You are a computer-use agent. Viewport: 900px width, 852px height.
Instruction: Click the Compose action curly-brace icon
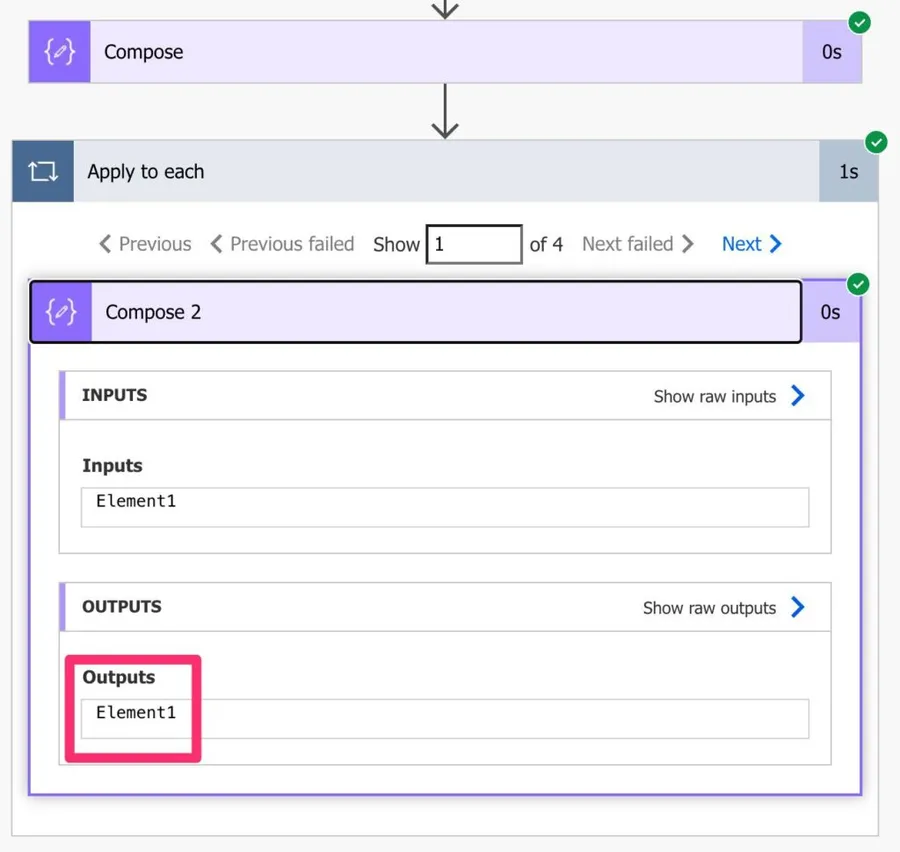(59, 52)
